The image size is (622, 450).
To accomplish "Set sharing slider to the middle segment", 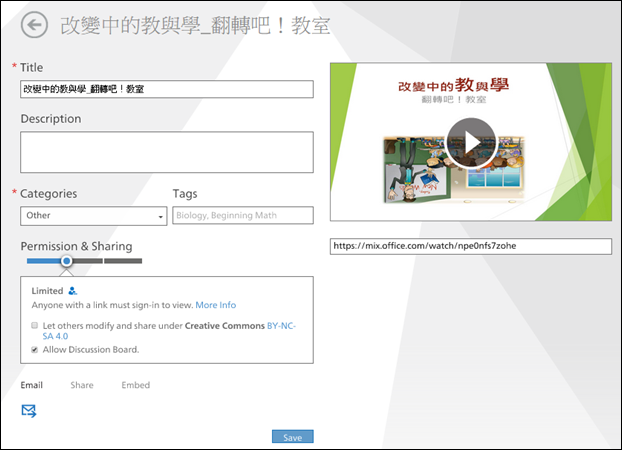I will tap(87, 261).
